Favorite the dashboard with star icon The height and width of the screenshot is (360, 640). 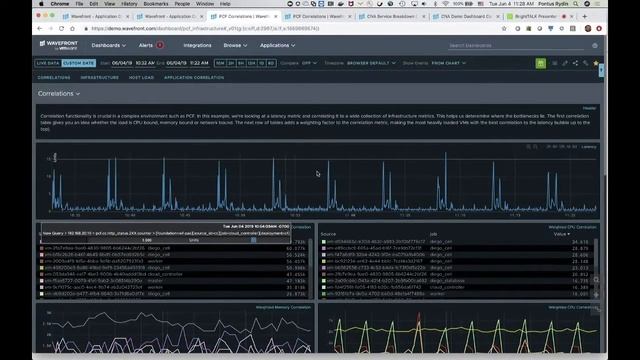coord(596,63)
